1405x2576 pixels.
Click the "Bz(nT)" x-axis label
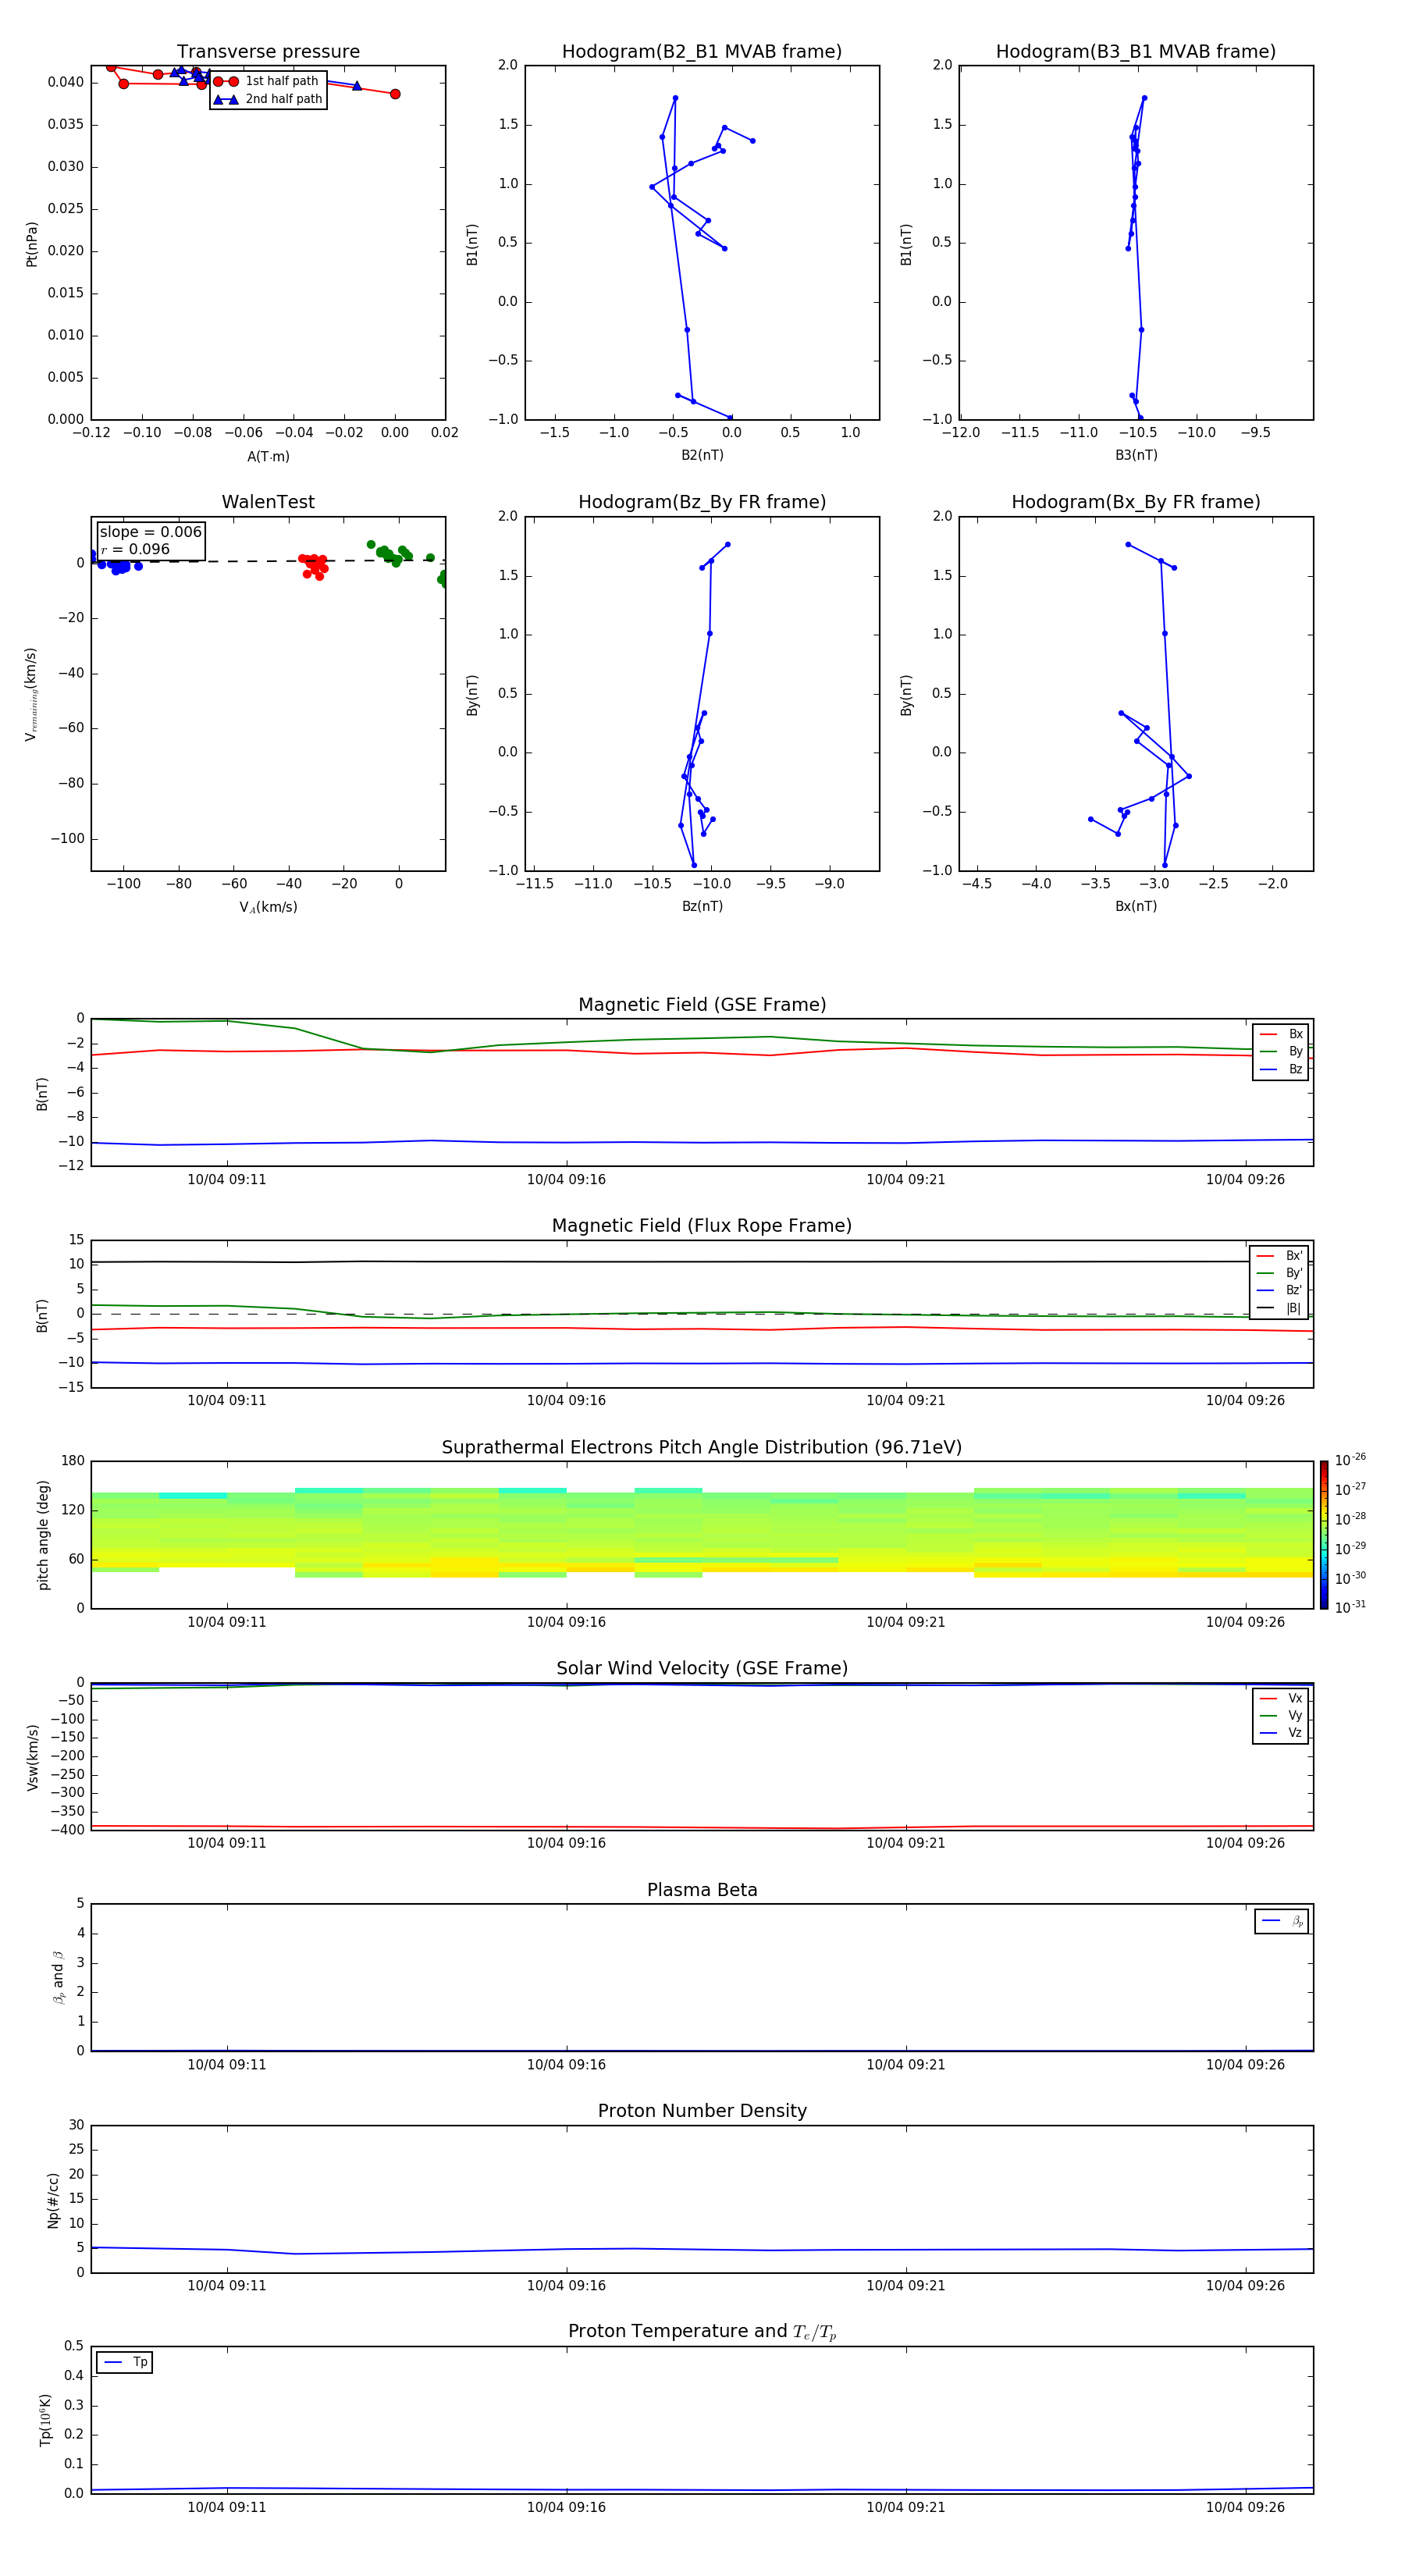pos(702,906)
